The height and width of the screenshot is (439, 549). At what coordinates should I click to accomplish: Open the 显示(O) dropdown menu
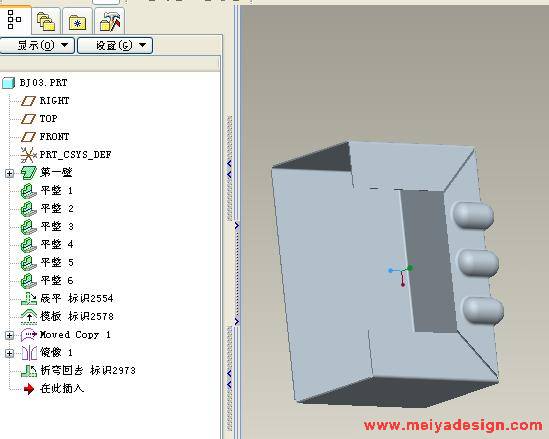coord(37,45)
